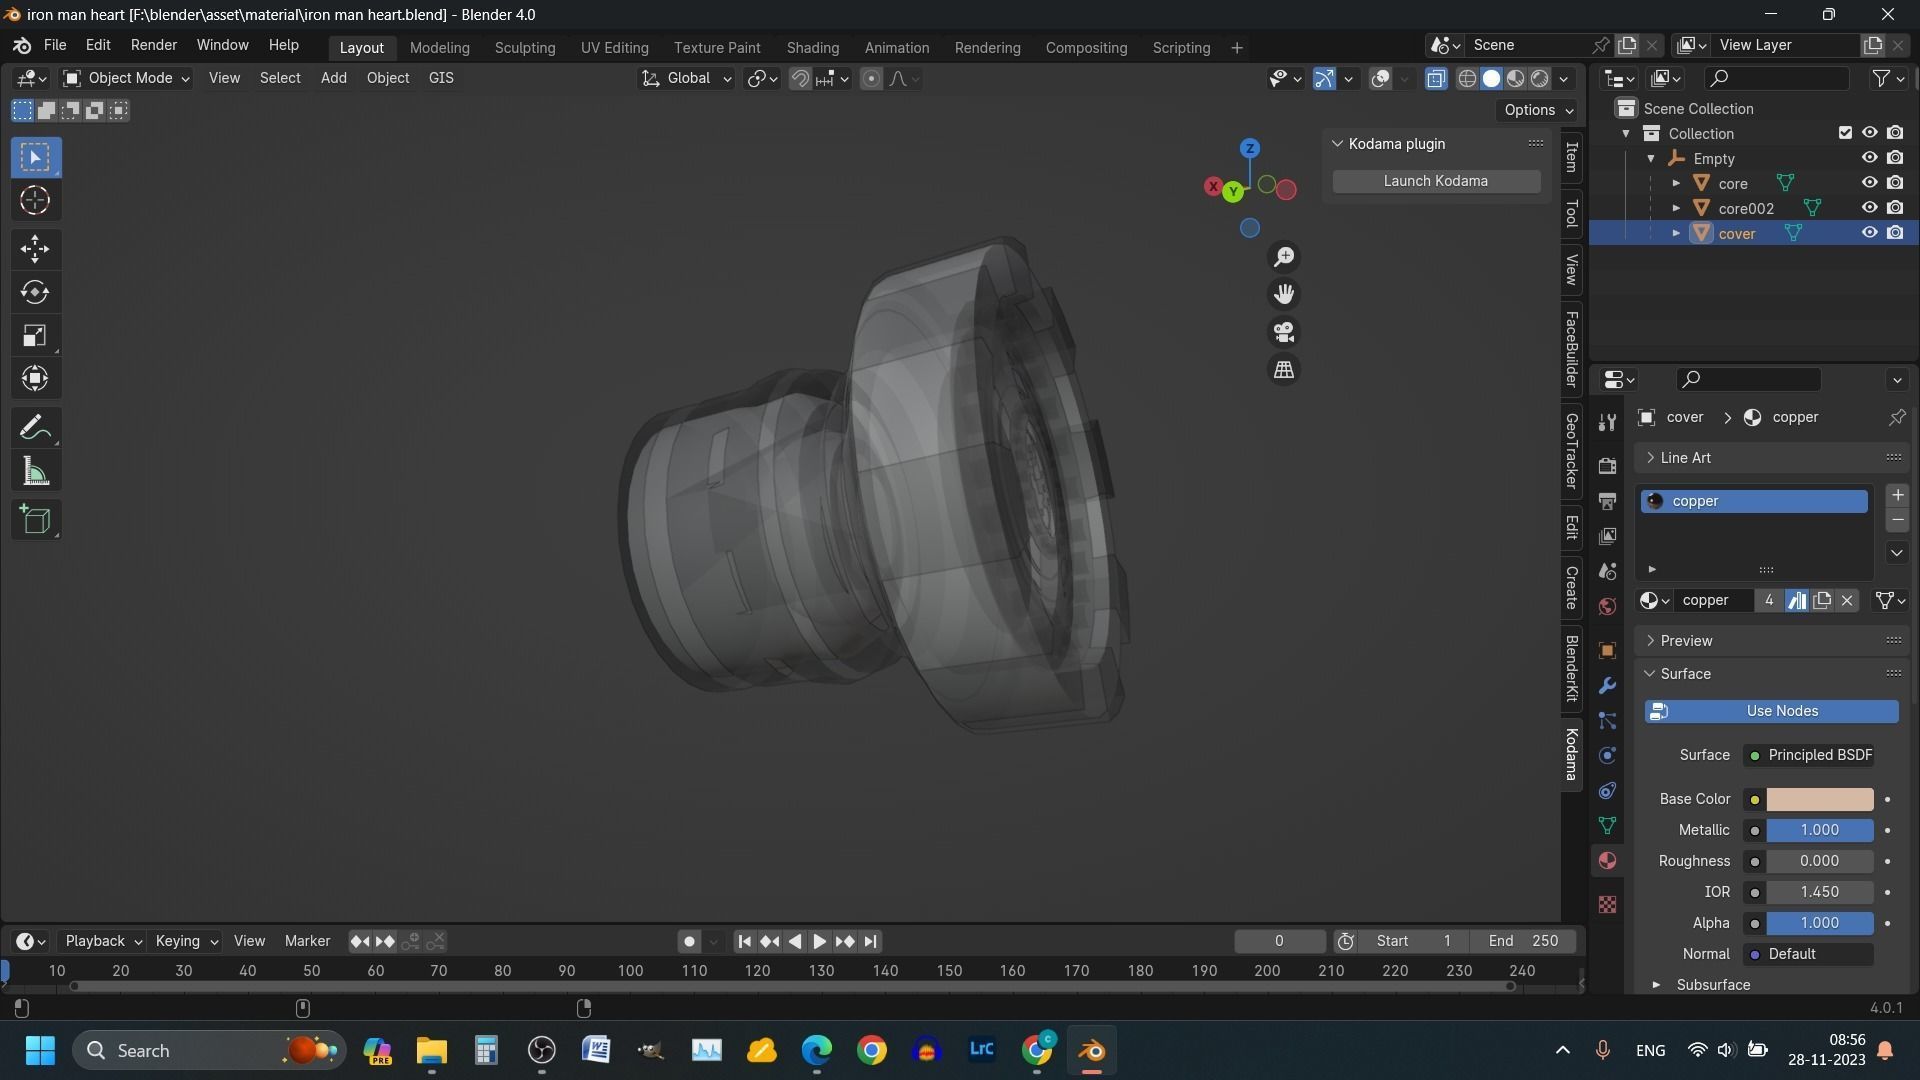Expand the Line Art panel
The image size is (1920, 1080).
click(1770, 458)
